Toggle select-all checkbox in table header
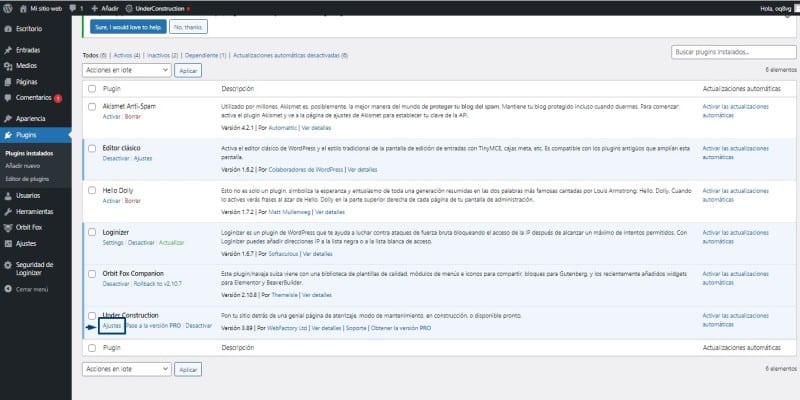Image resolution: width=800 pixels, height=400 pixels. pos(92,89)
